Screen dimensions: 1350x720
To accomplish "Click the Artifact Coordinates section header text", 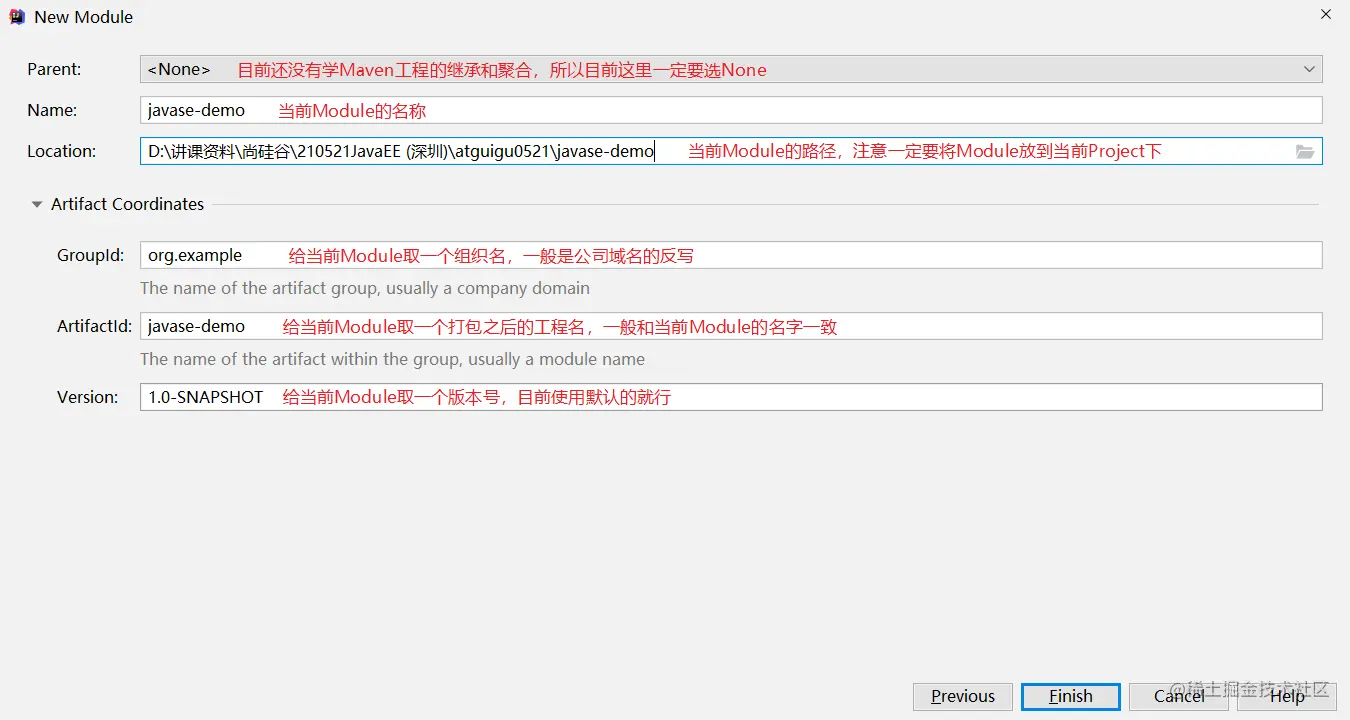I will click(128, 204).
